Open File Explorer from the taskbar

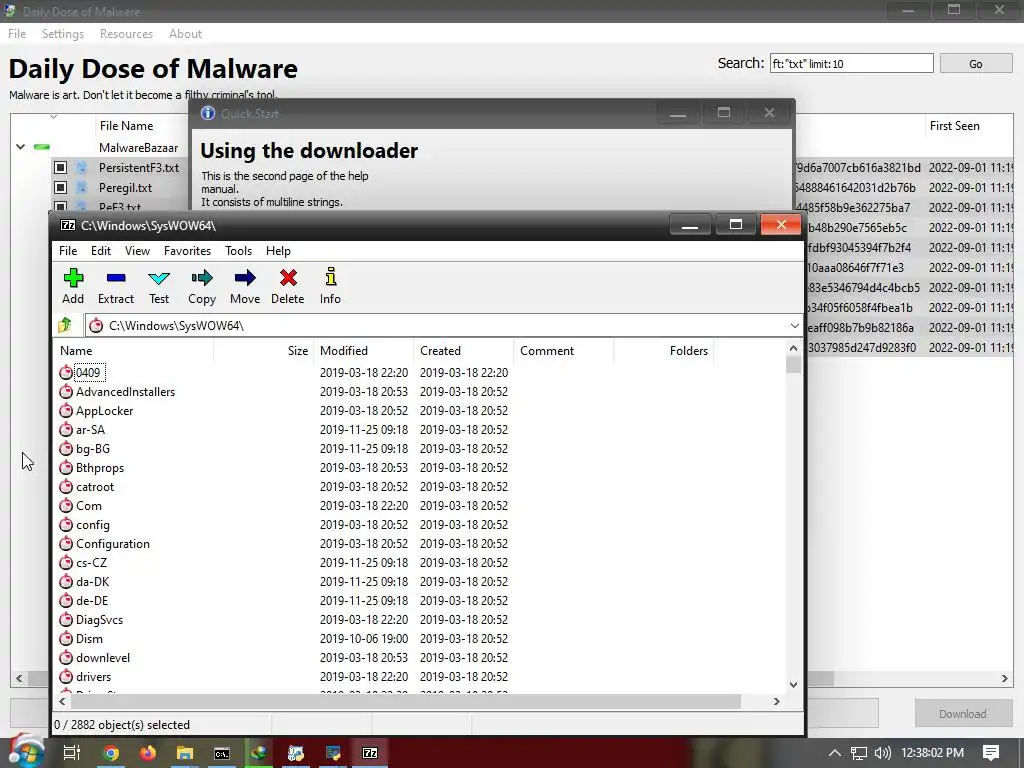tap(185, 753)
